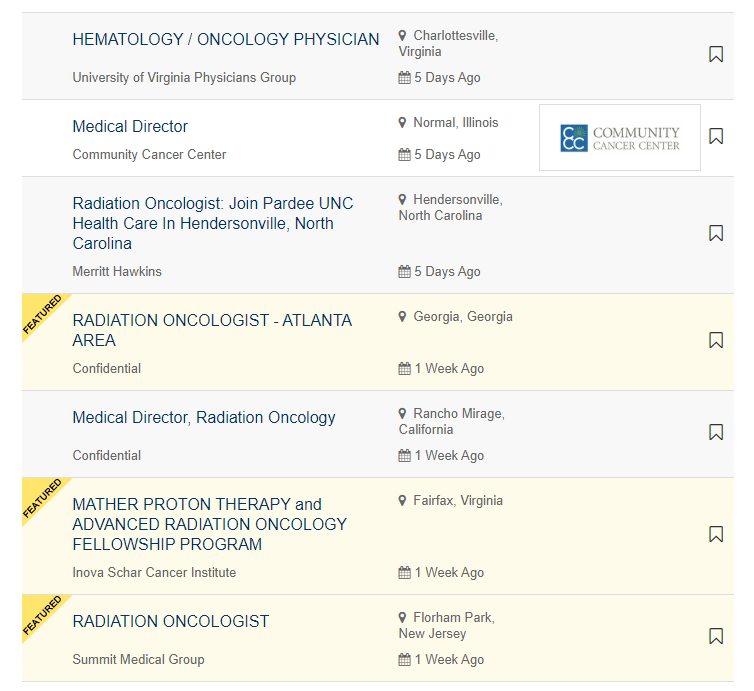Click University of Virginia Physicians Group employer name

184,77
